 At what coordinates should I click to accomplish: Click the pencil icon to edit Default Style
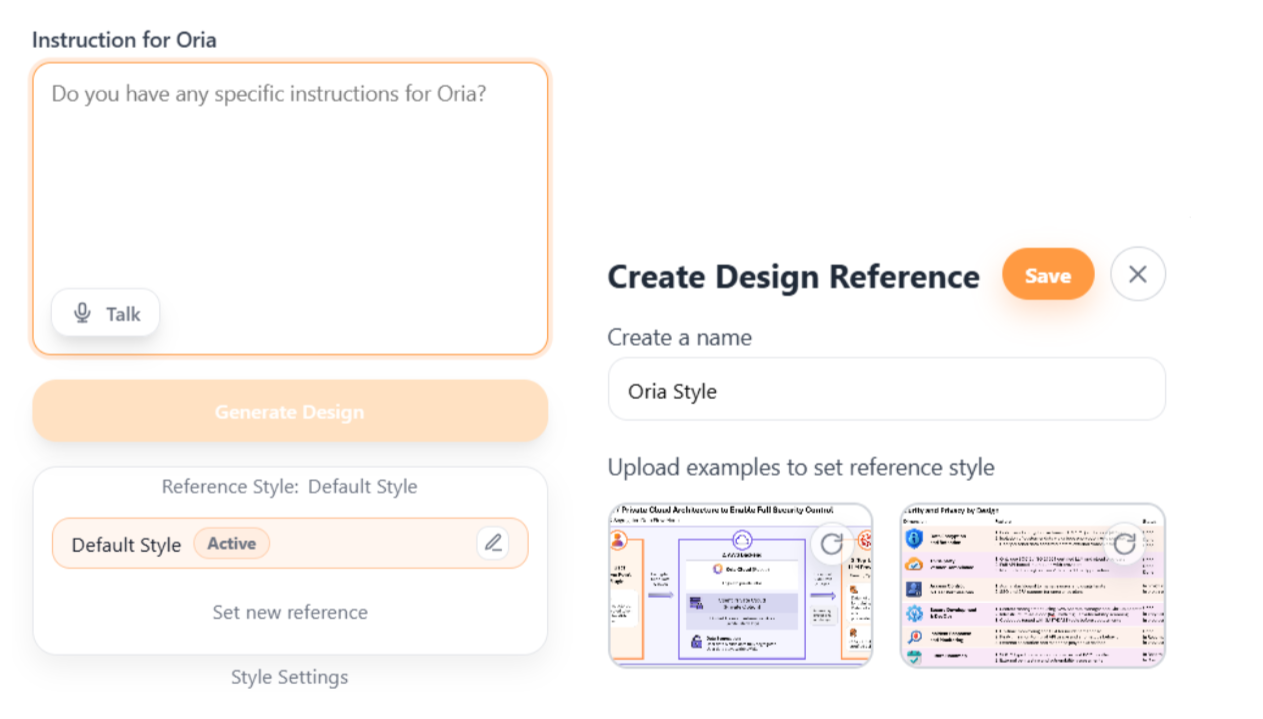pyautogui.click(x=493, y=542)
